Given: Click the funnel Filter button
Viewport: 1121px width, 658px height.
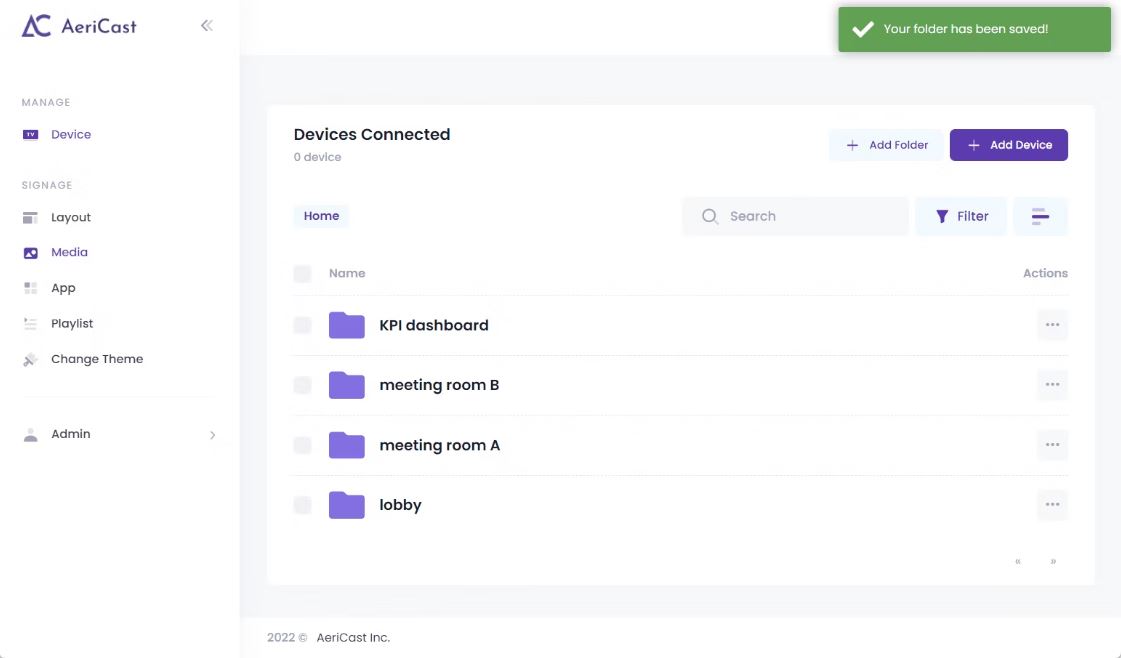Looking at the screenshot, I should [961, 216].
